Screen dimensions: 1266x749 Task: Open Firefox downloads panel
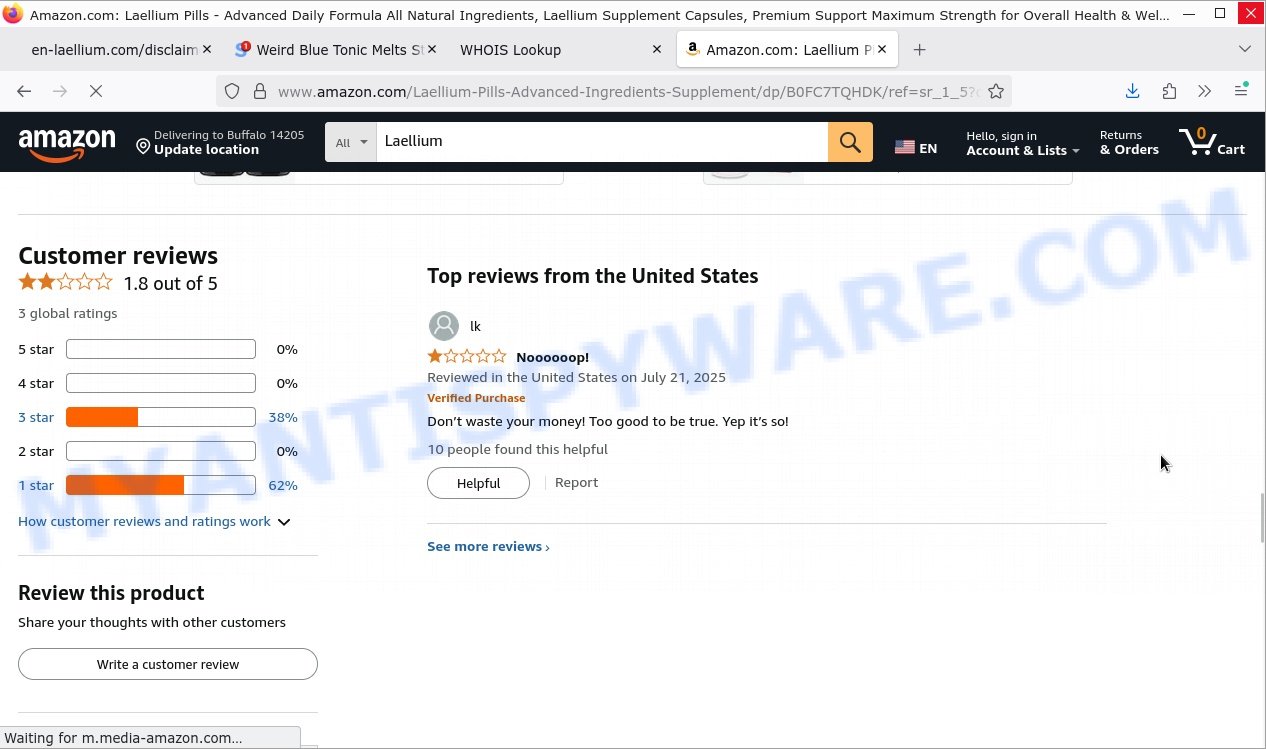tap(1132, 91)
